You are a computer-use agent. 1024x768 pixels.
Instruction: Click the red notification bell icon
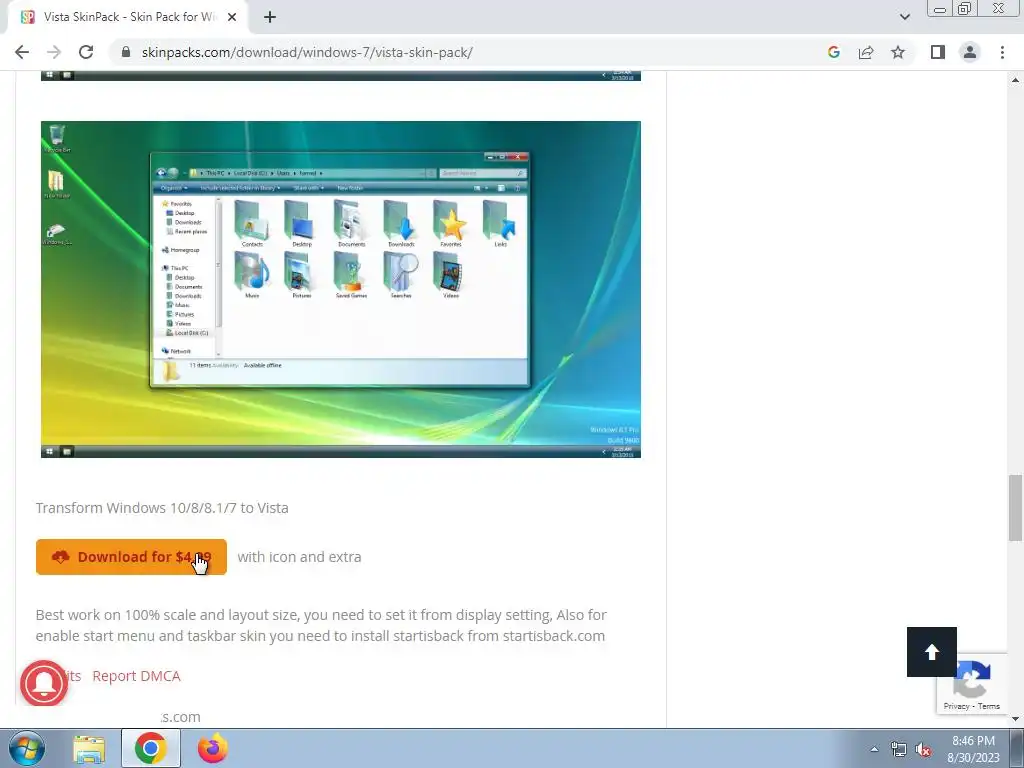(44, 683)
